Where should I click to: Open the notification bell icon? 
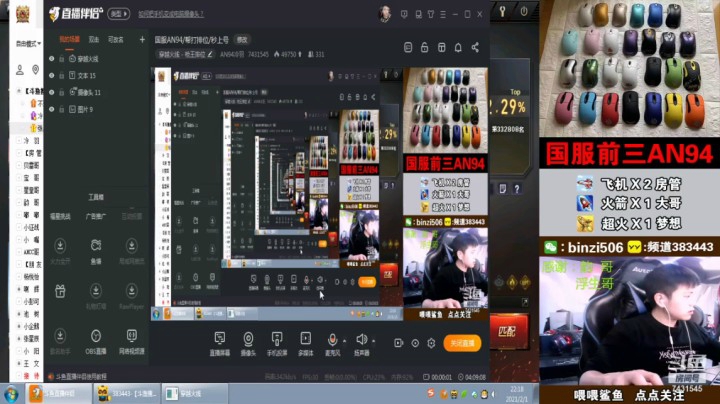coord(458,47)
